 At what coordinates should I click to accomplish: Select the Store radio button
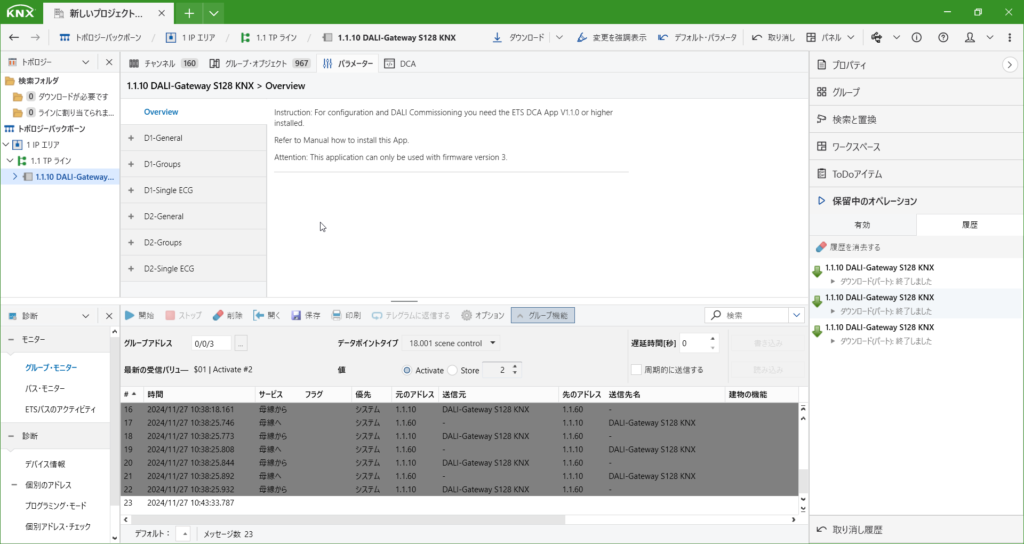[453, 370]
